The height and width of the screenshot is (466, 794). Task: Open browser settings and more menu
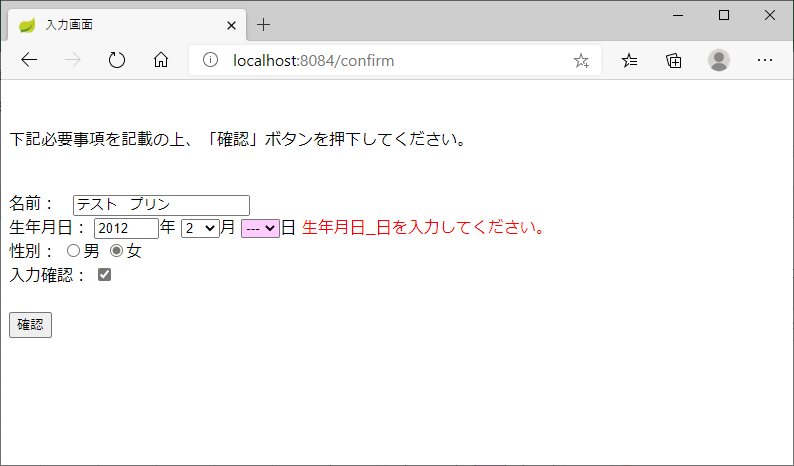(x=765, y=60)
